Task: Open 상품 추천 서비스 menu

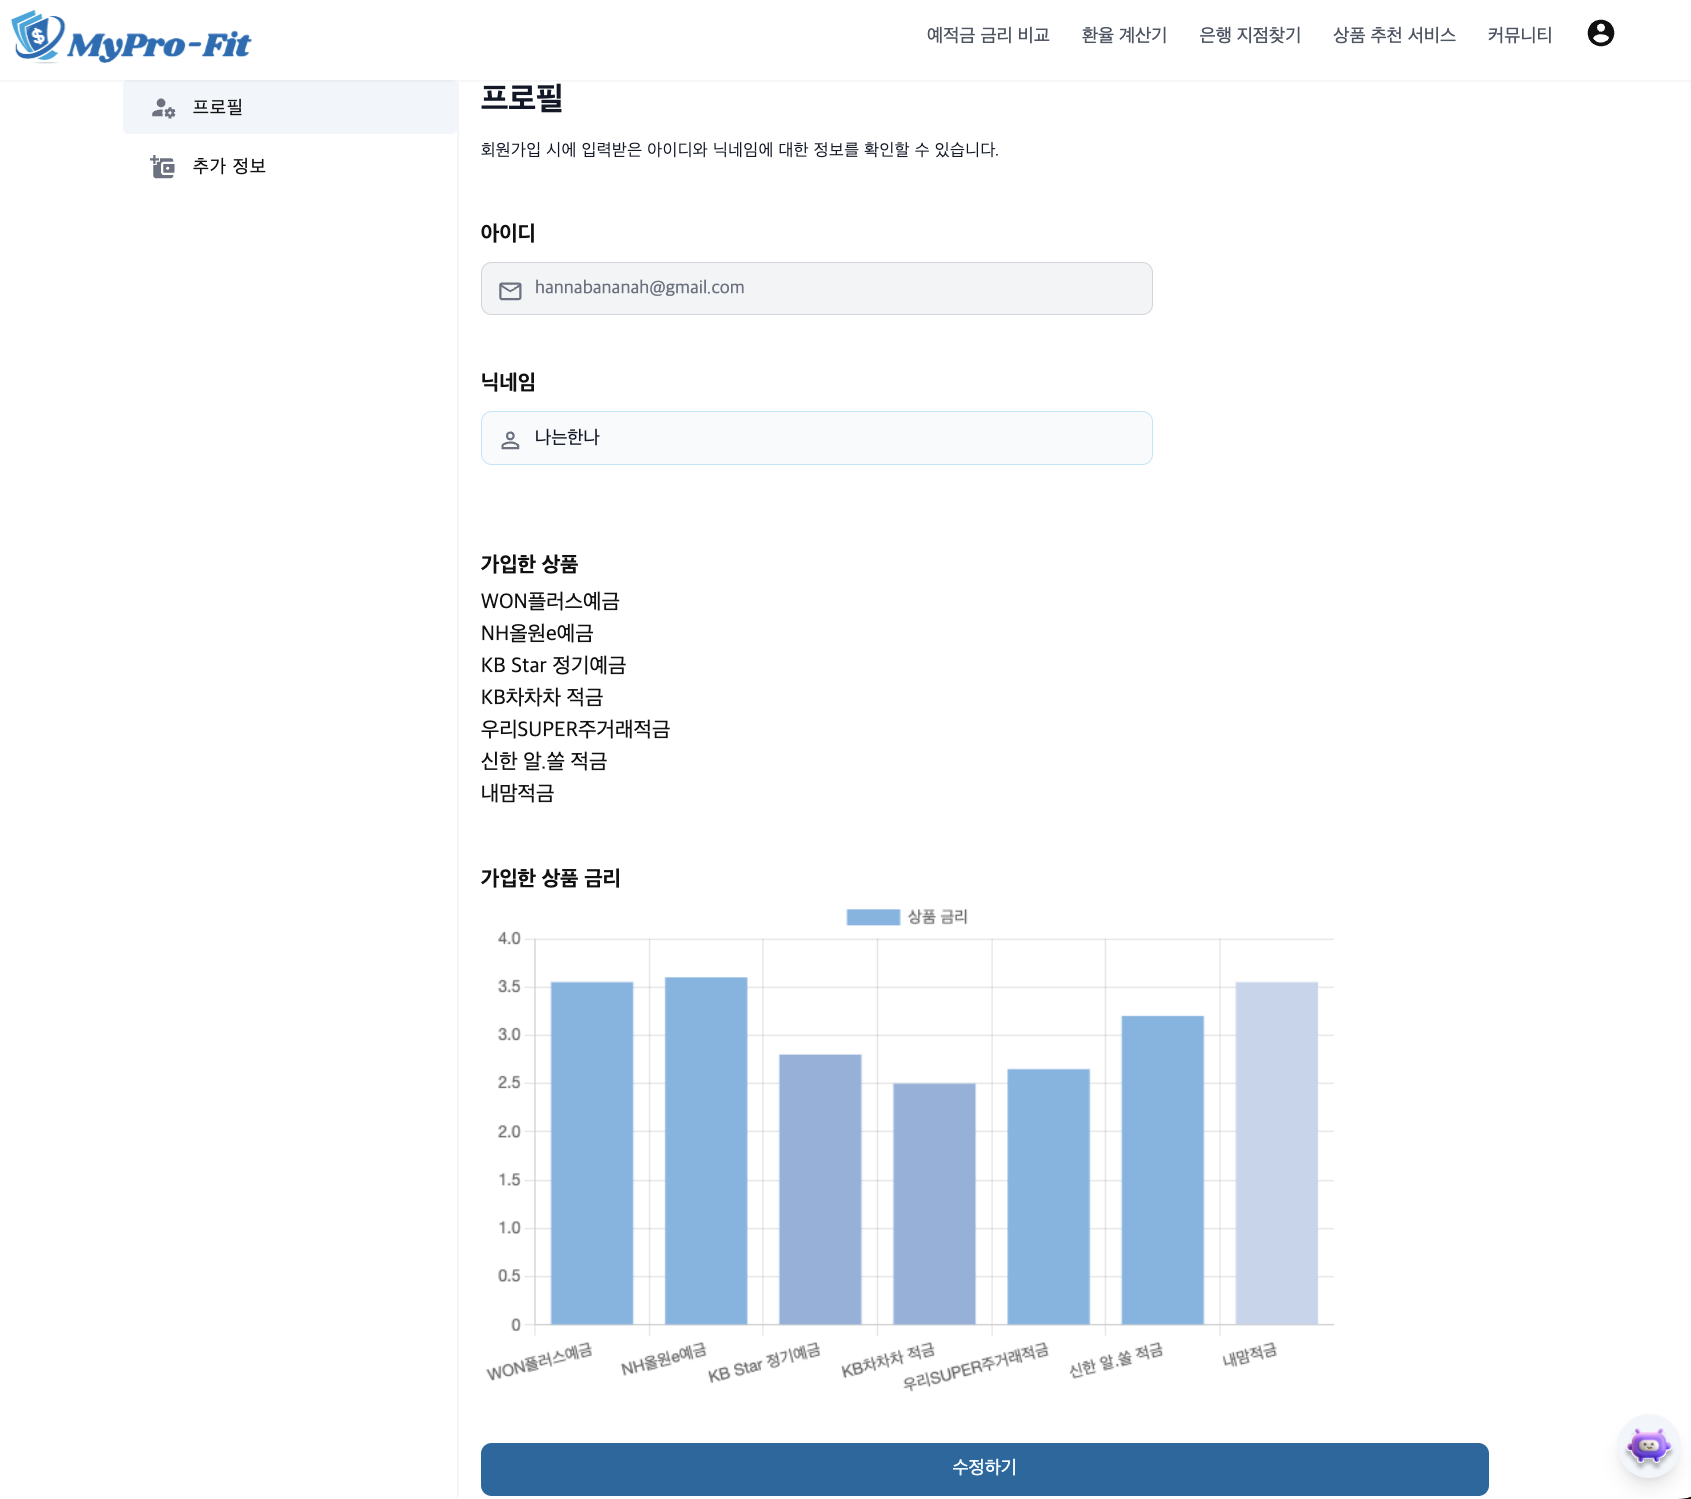Action: coord(1394,35)
